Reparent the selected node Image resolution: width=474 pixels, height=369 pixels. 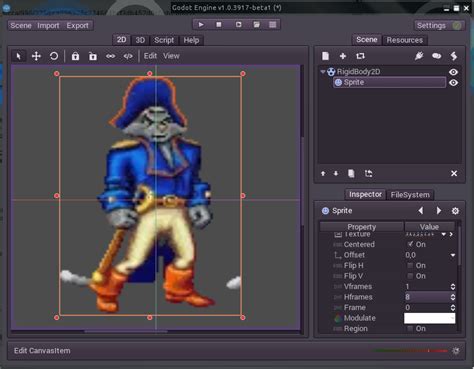click(x=368, y=173)
